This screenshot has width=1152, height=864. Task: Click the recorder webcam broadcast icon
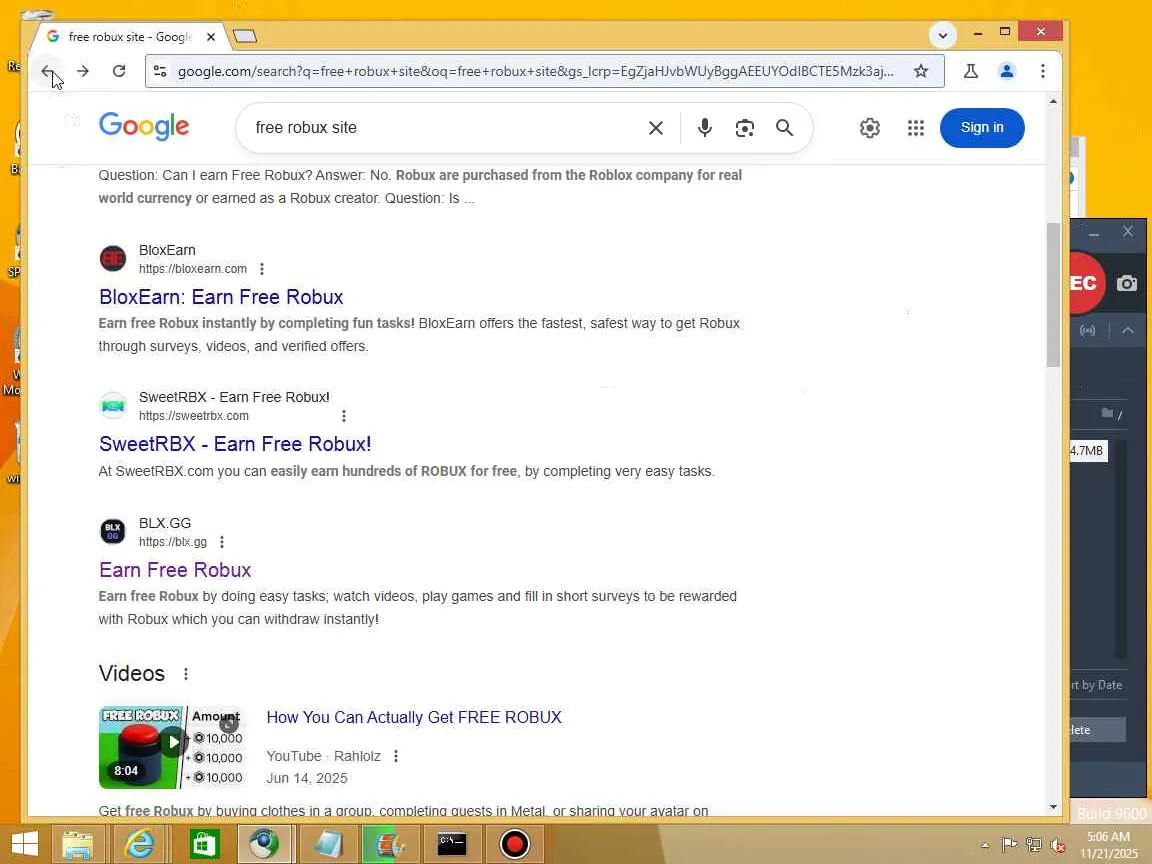[1087, 331]
